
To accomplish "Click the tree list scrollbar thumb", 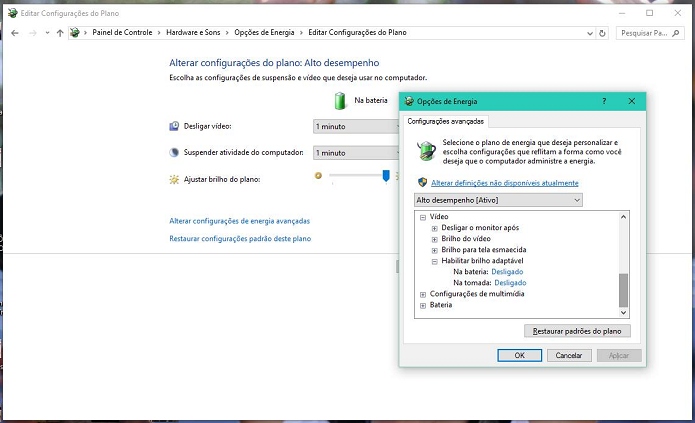I will [x=623, y=290].
